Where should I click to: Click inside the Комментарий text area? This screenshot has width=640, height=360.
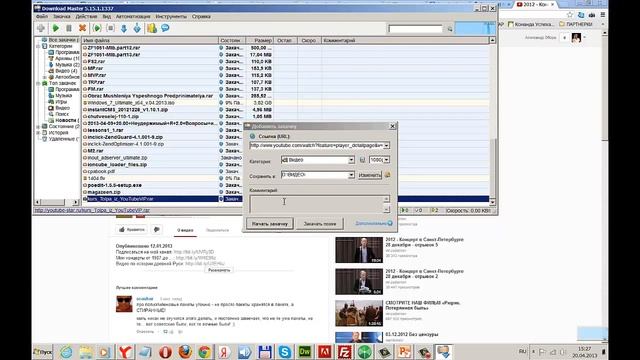(316, 204)
